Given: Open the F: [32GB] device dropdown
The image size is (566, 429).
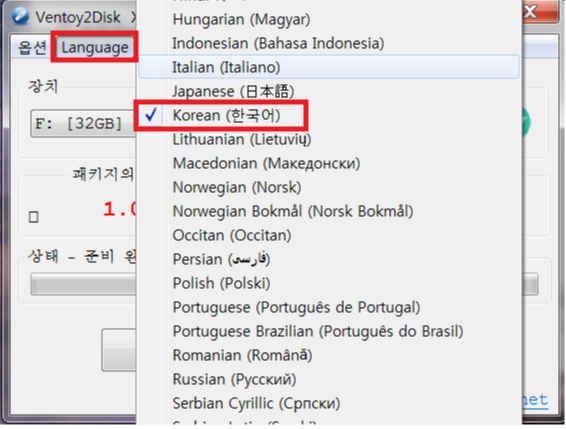Looking at the screenshot, I should pos(83,124).
